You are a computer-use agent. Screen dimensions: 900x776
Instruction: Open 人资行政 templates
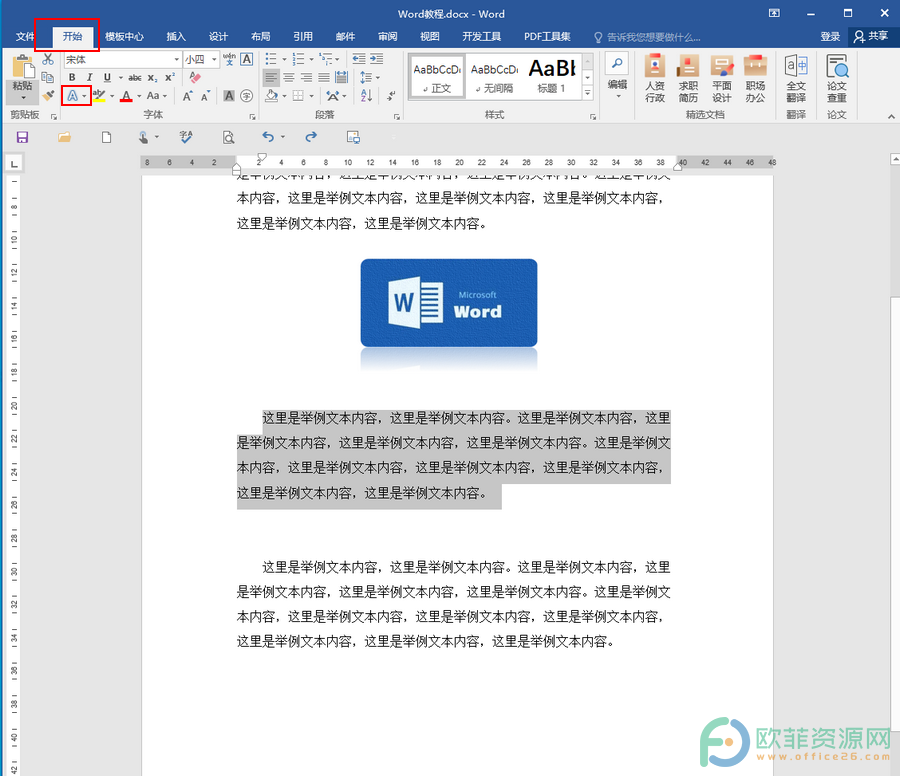click(654, 77)
